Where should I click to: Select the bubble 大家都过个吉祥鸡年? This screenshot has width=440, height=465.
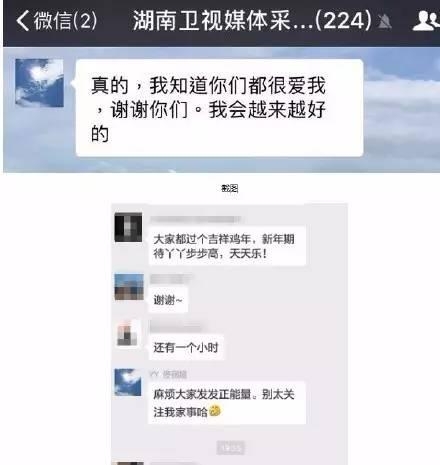click(x=227, y=246)
